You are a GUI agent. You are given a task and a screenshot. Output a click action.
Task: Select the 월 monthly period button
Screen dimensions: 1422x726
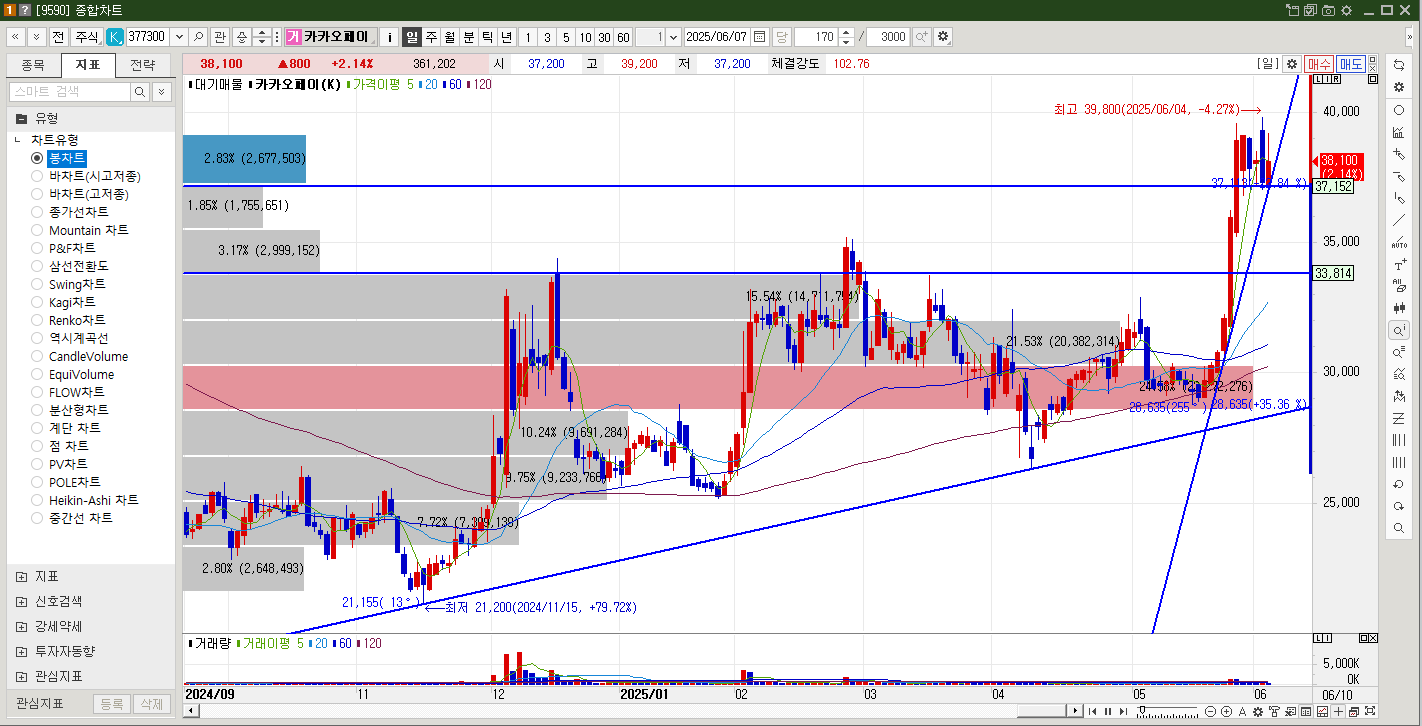pos(450,37)
